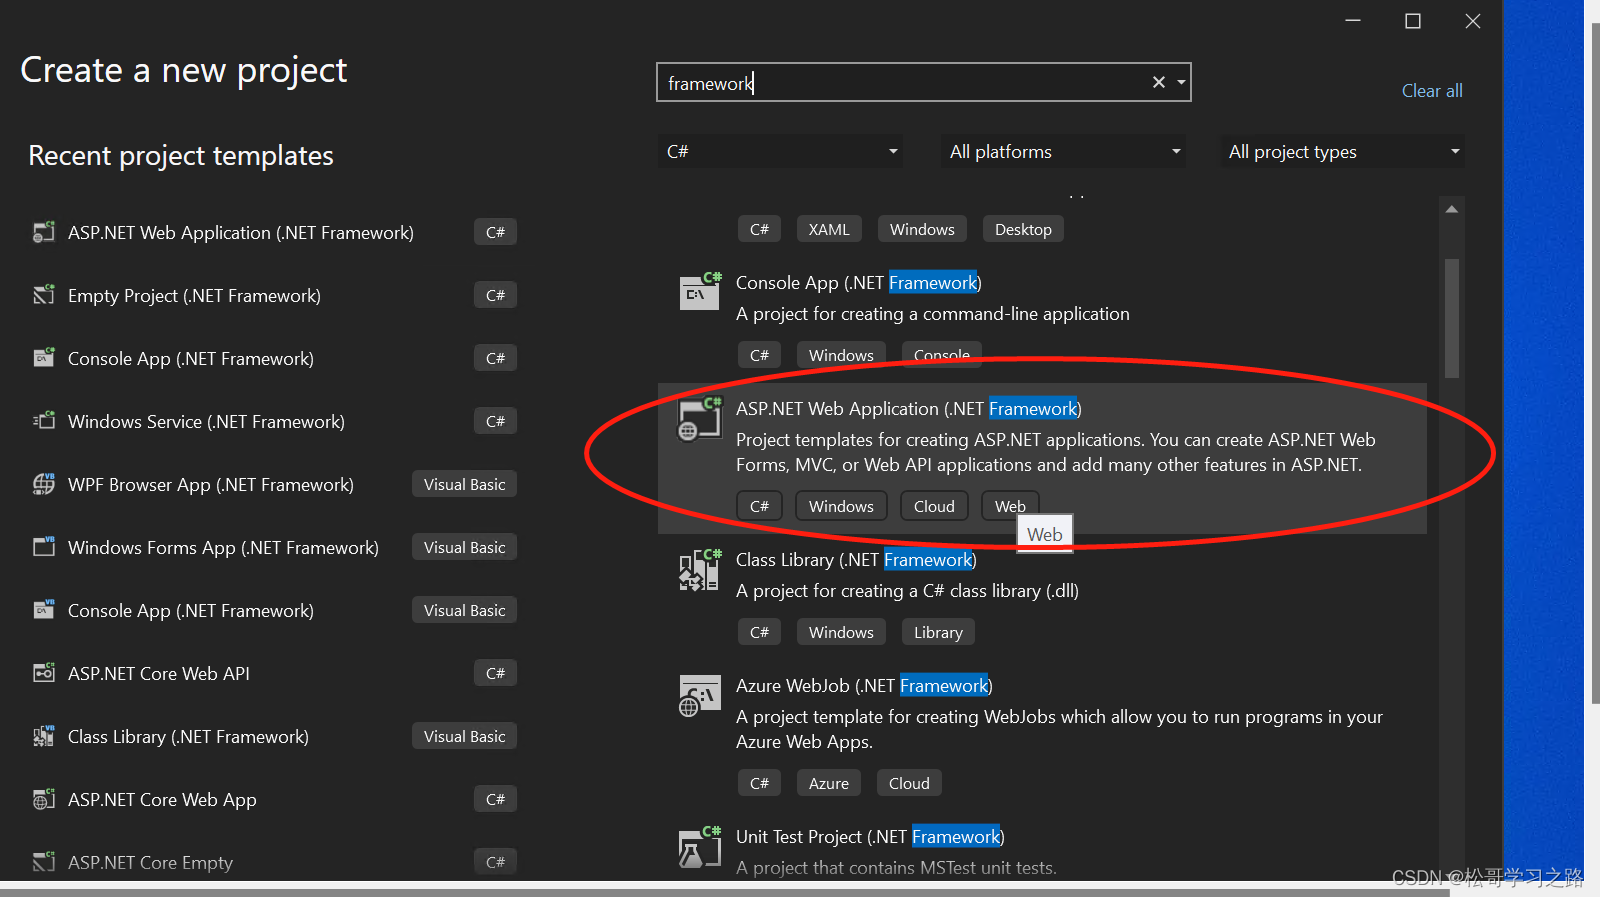1600x897 pixels.
Task: Click Visual Basic Class Library icon
Action: [x=44, y=736]
